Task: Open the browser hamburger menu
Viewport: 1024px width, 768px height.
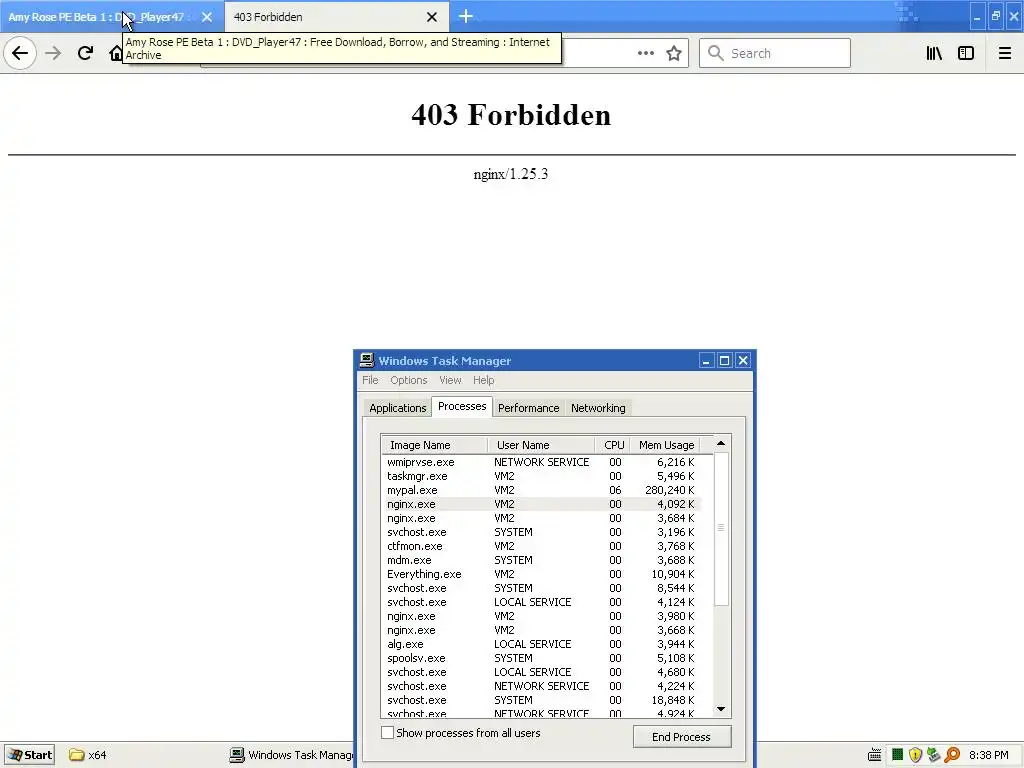Action: coord(1005,53)
